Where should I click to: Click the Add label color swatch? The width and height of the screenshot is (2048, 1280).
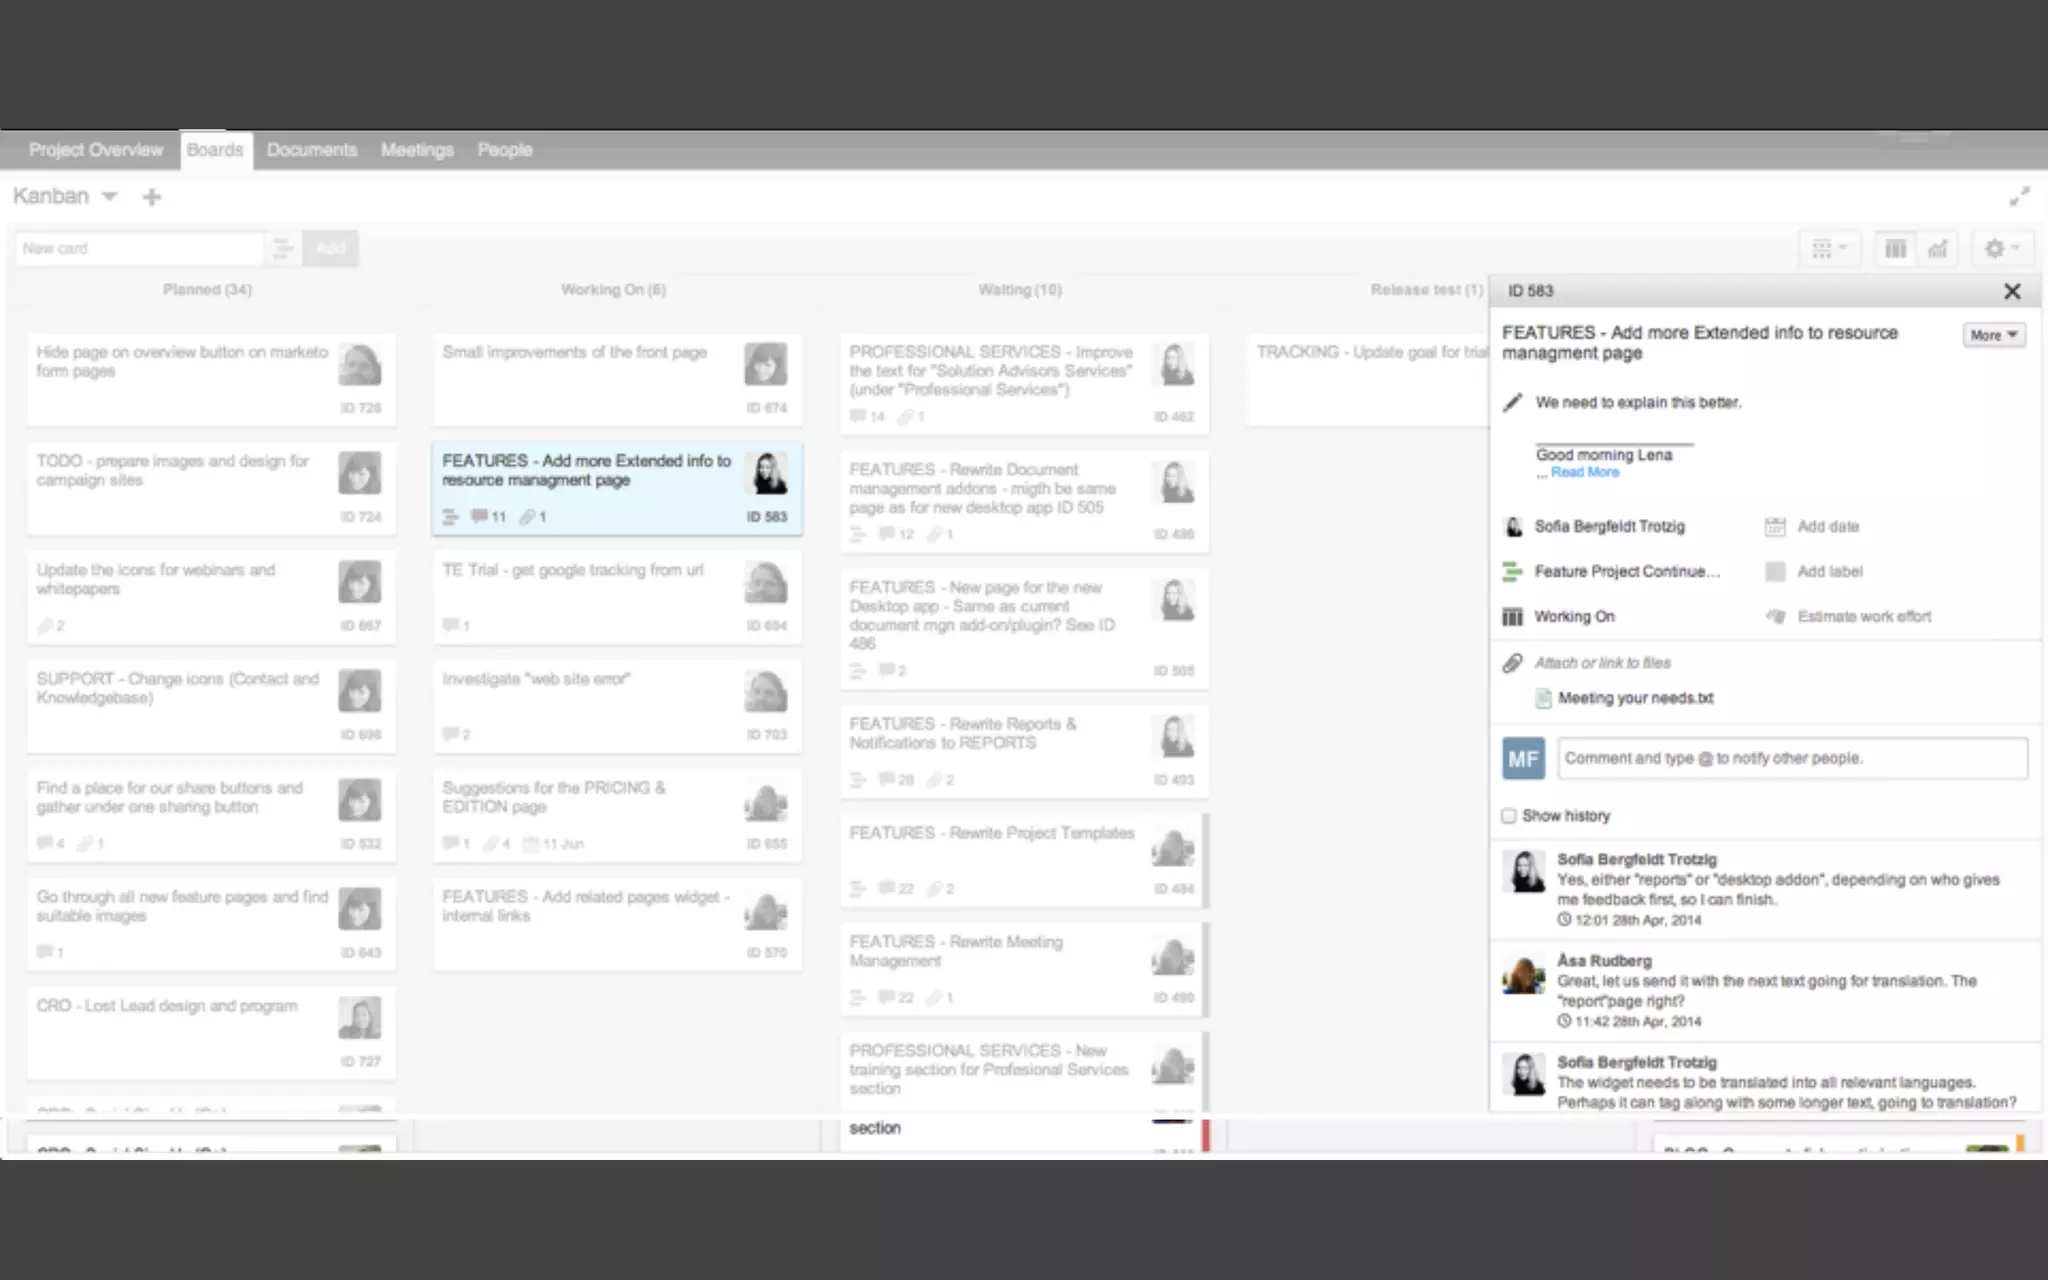coord(1775,571)
